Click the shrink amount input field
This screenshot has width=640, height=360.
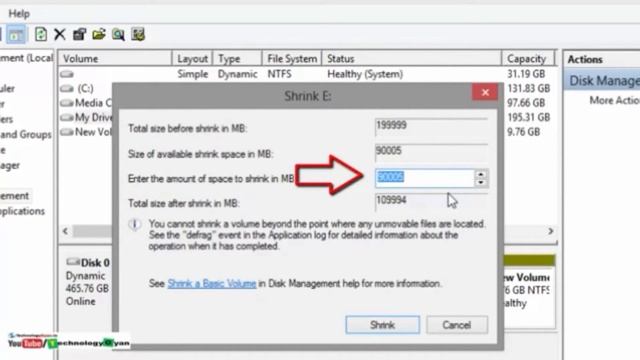(x=424, y=178)
